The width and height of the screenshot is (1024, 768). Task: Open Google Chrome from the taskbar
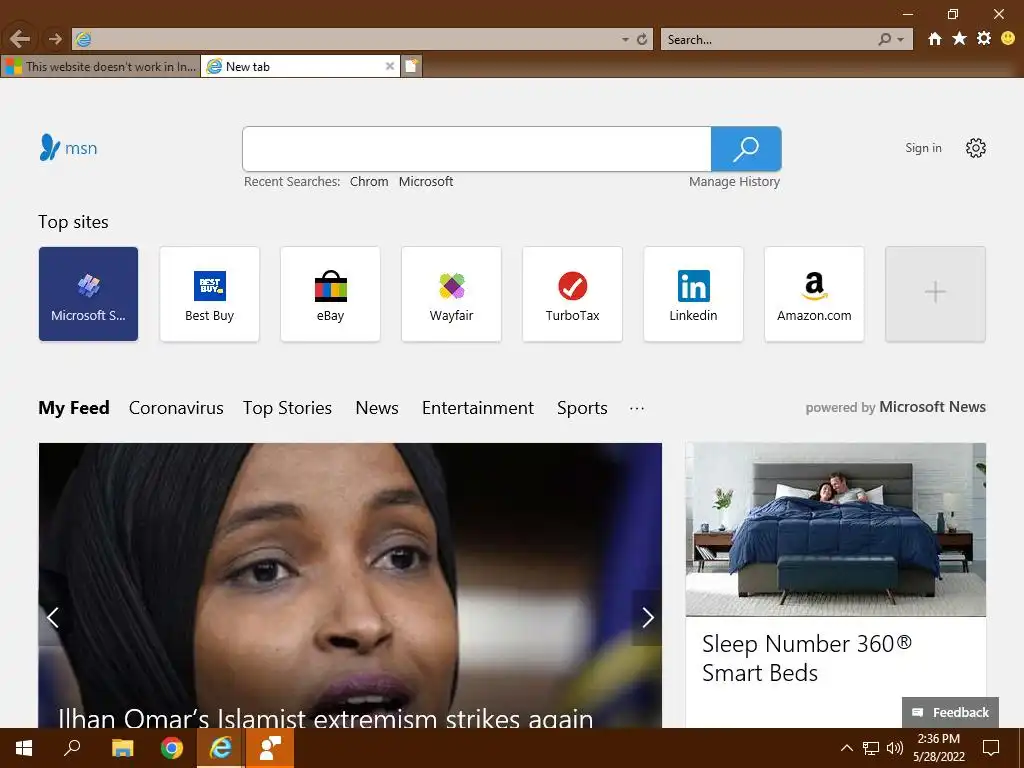coord(172,748)
